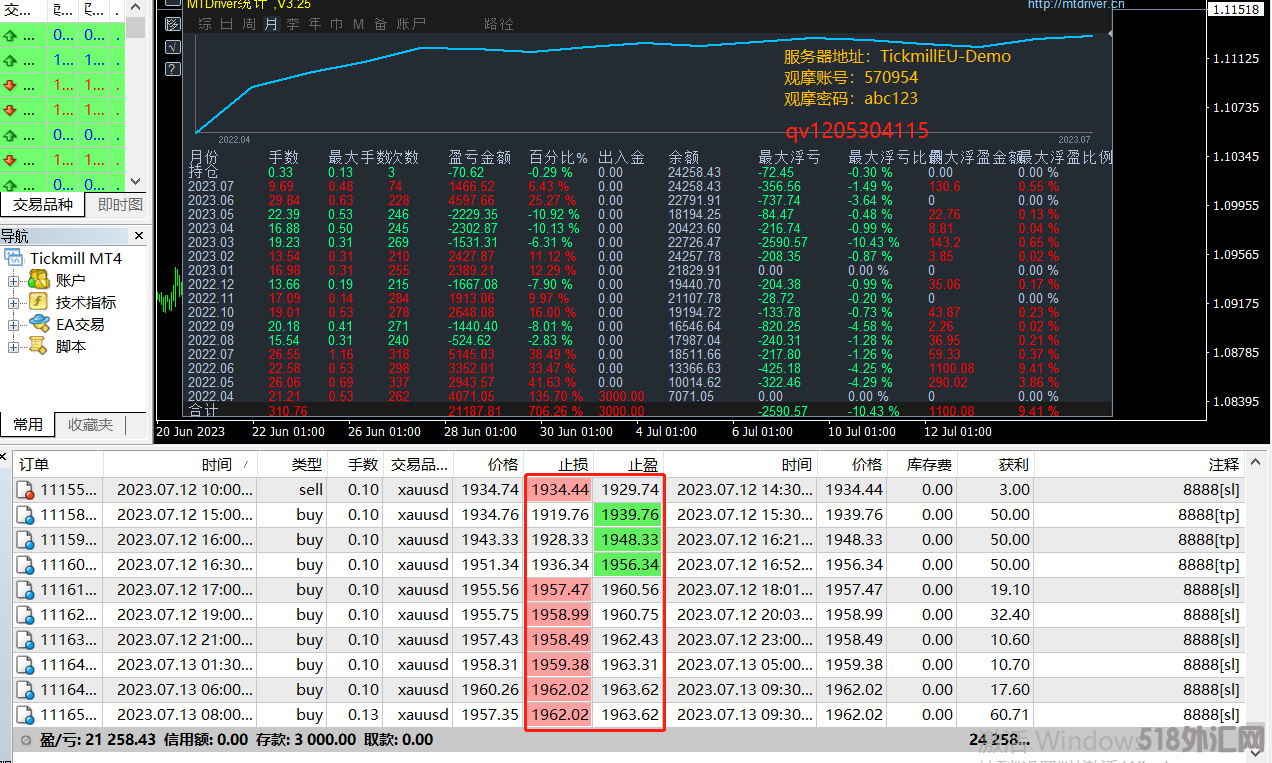Click stop-loss cell 1934.44 in sell row
The image size is (1272, 763).
[560, 490]
